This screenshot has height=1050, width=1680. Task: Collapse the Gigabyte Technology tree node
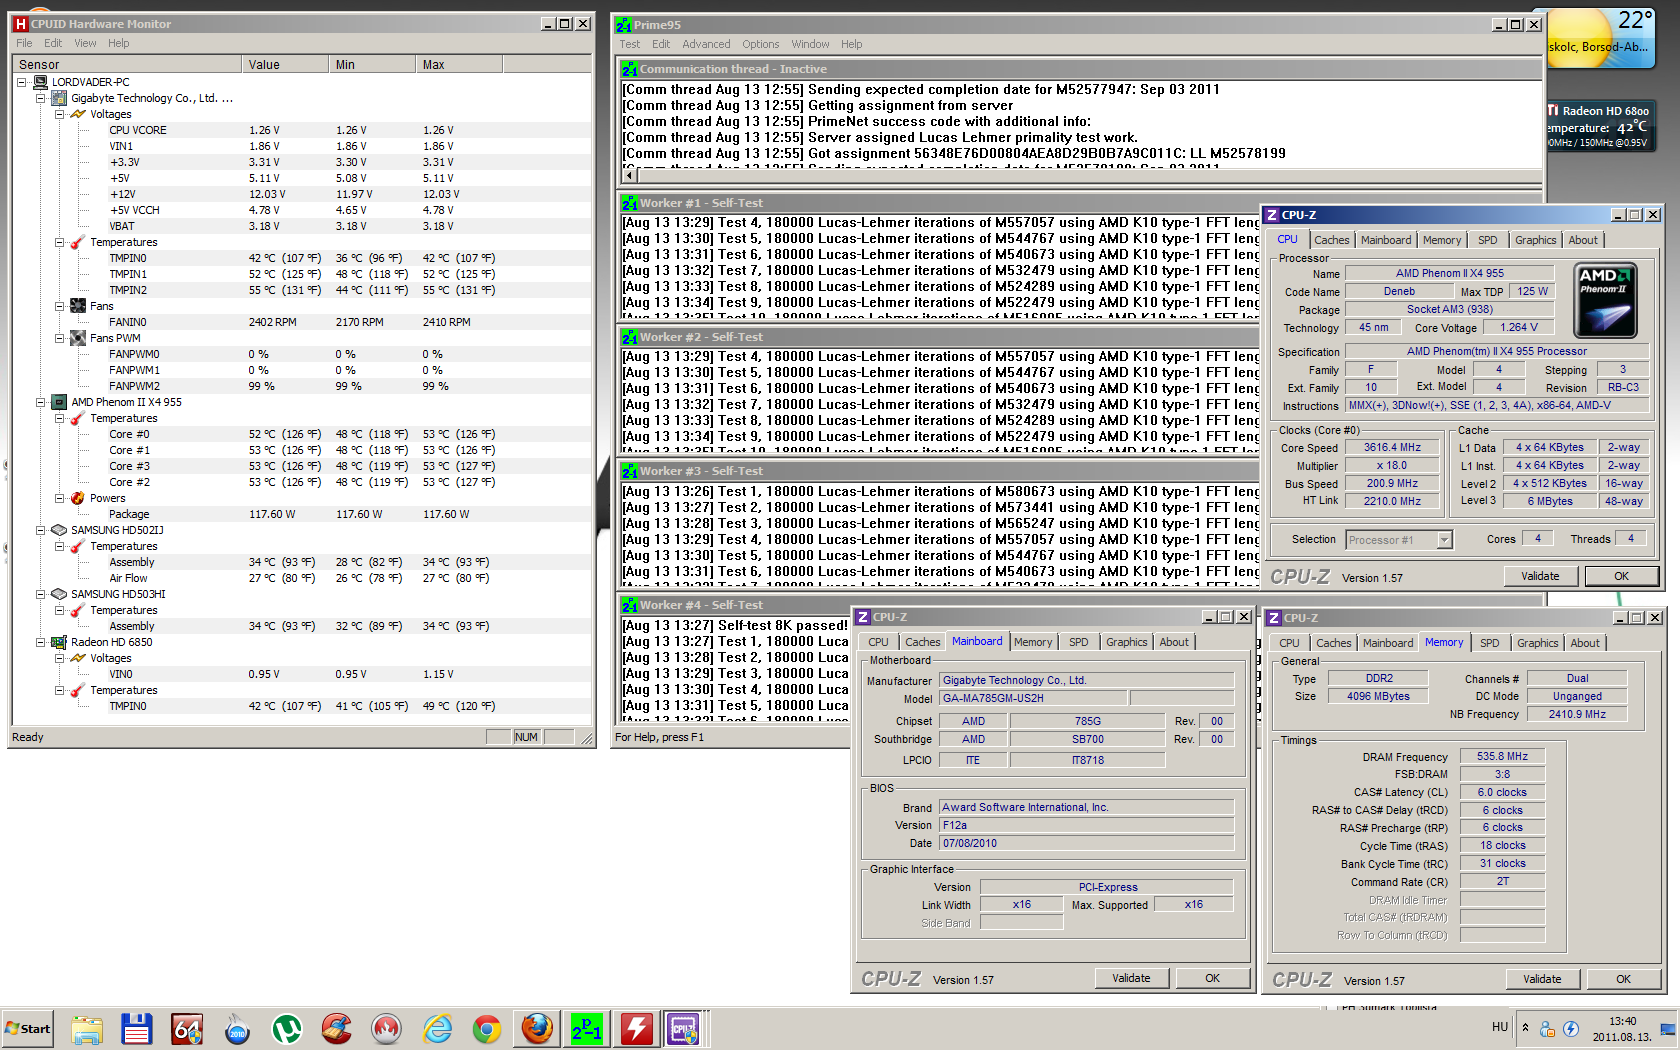point(40,98)
